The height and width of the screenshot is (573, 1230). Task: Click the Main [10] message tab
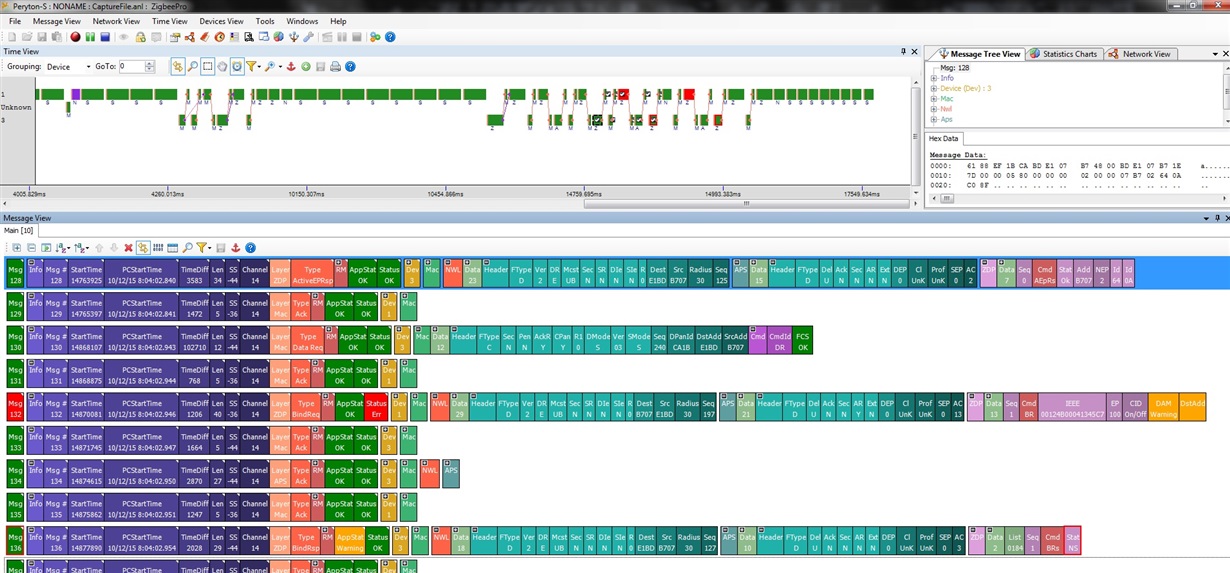point(18,231)
